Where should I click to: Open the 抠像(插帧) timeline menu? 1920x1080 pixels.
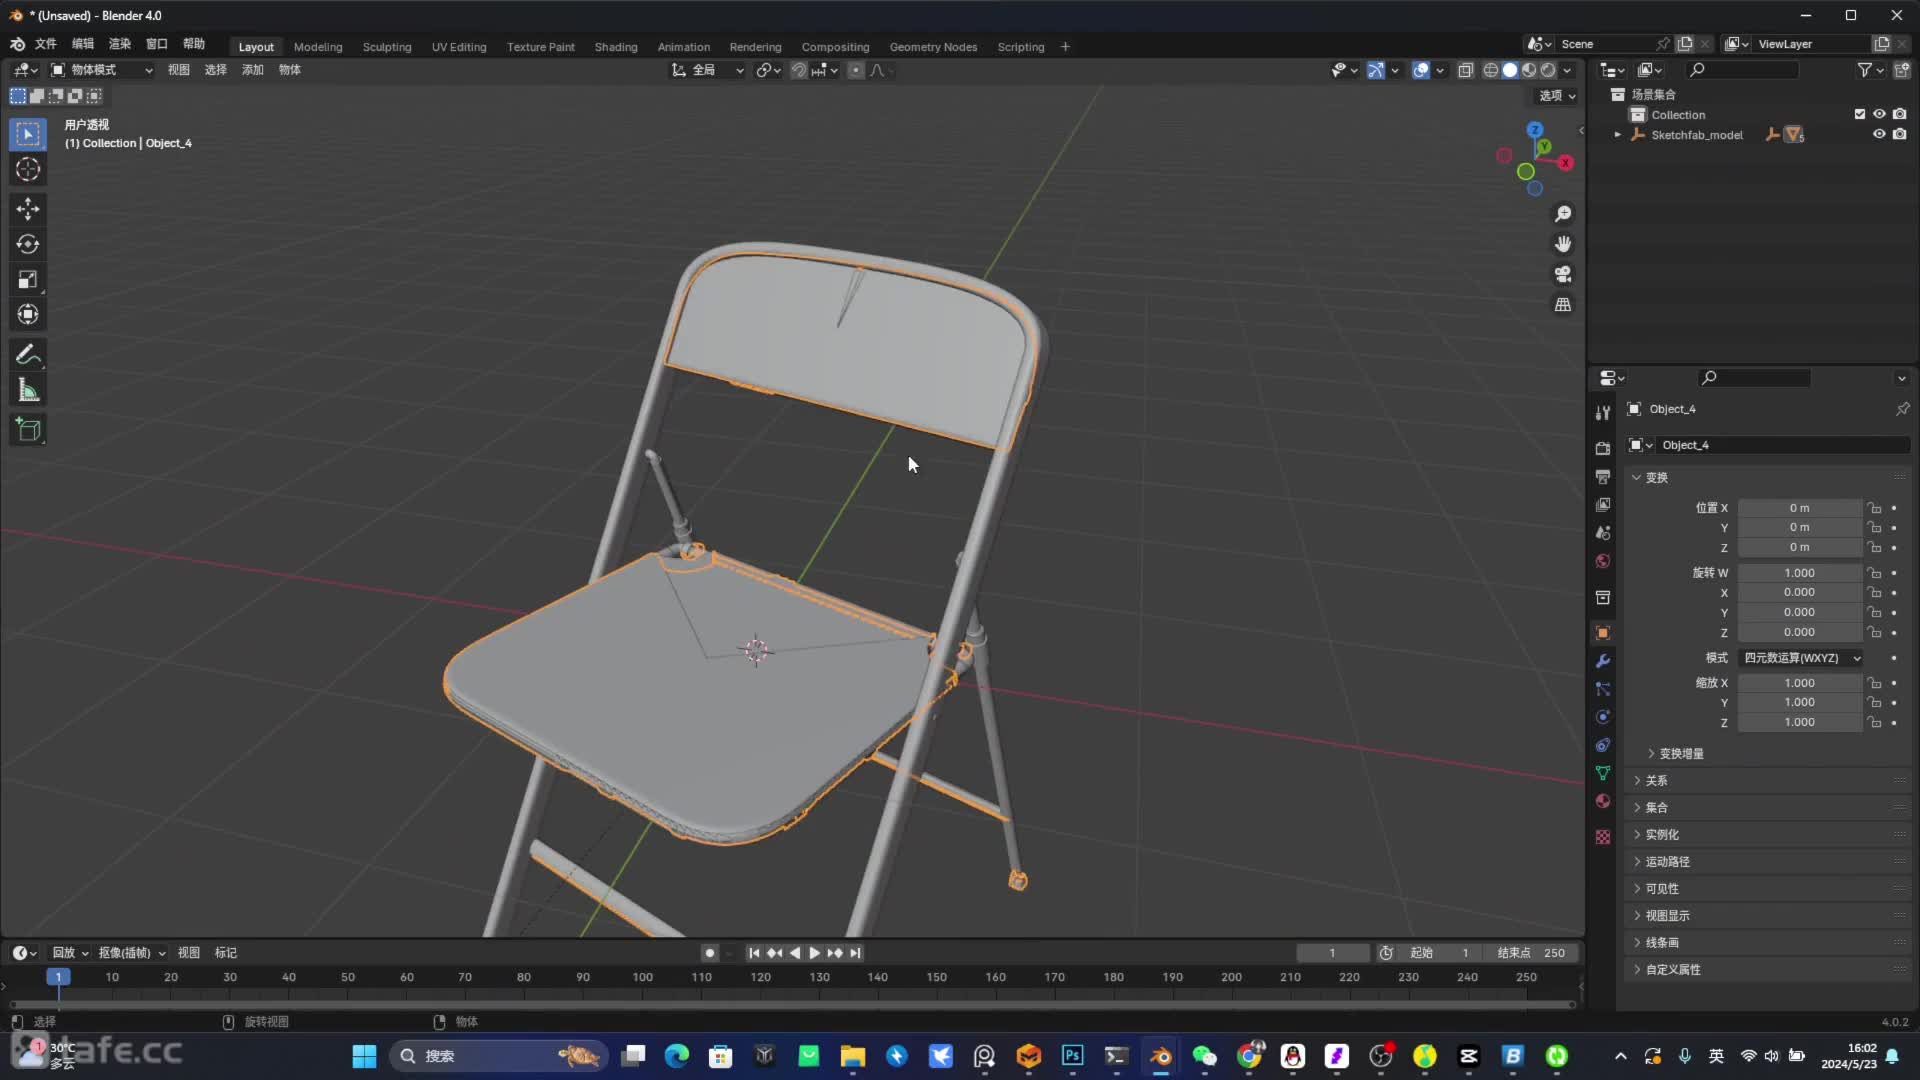[131, 953]
